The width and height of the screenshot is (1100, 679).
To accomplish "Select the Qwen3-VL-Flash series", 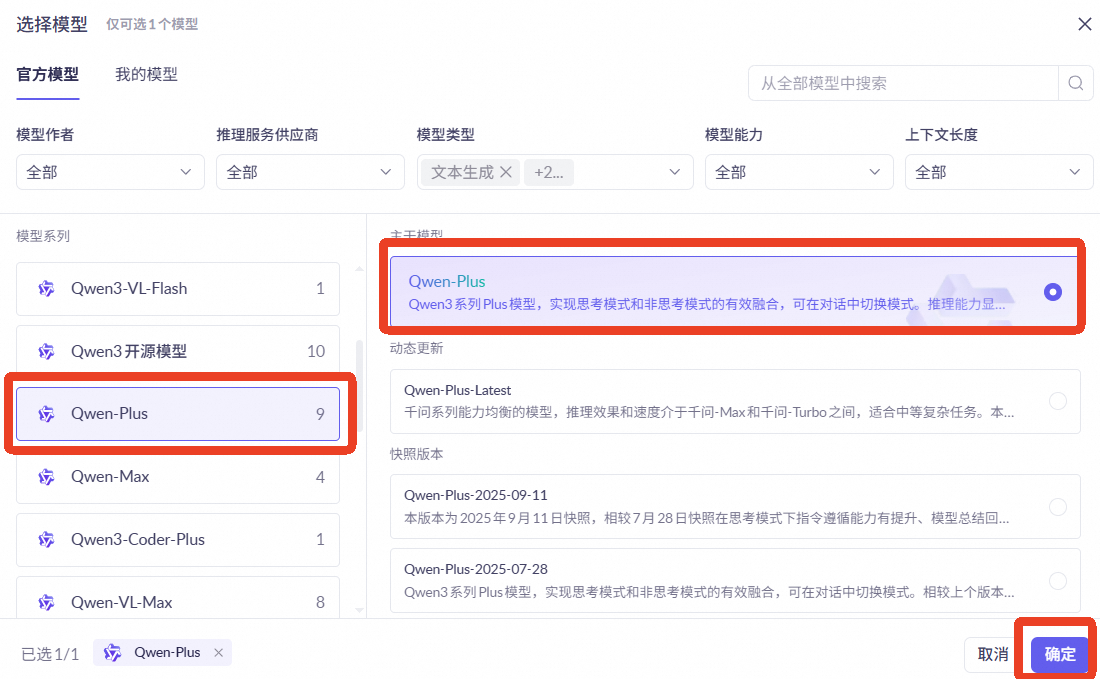I will click(177, 289).
